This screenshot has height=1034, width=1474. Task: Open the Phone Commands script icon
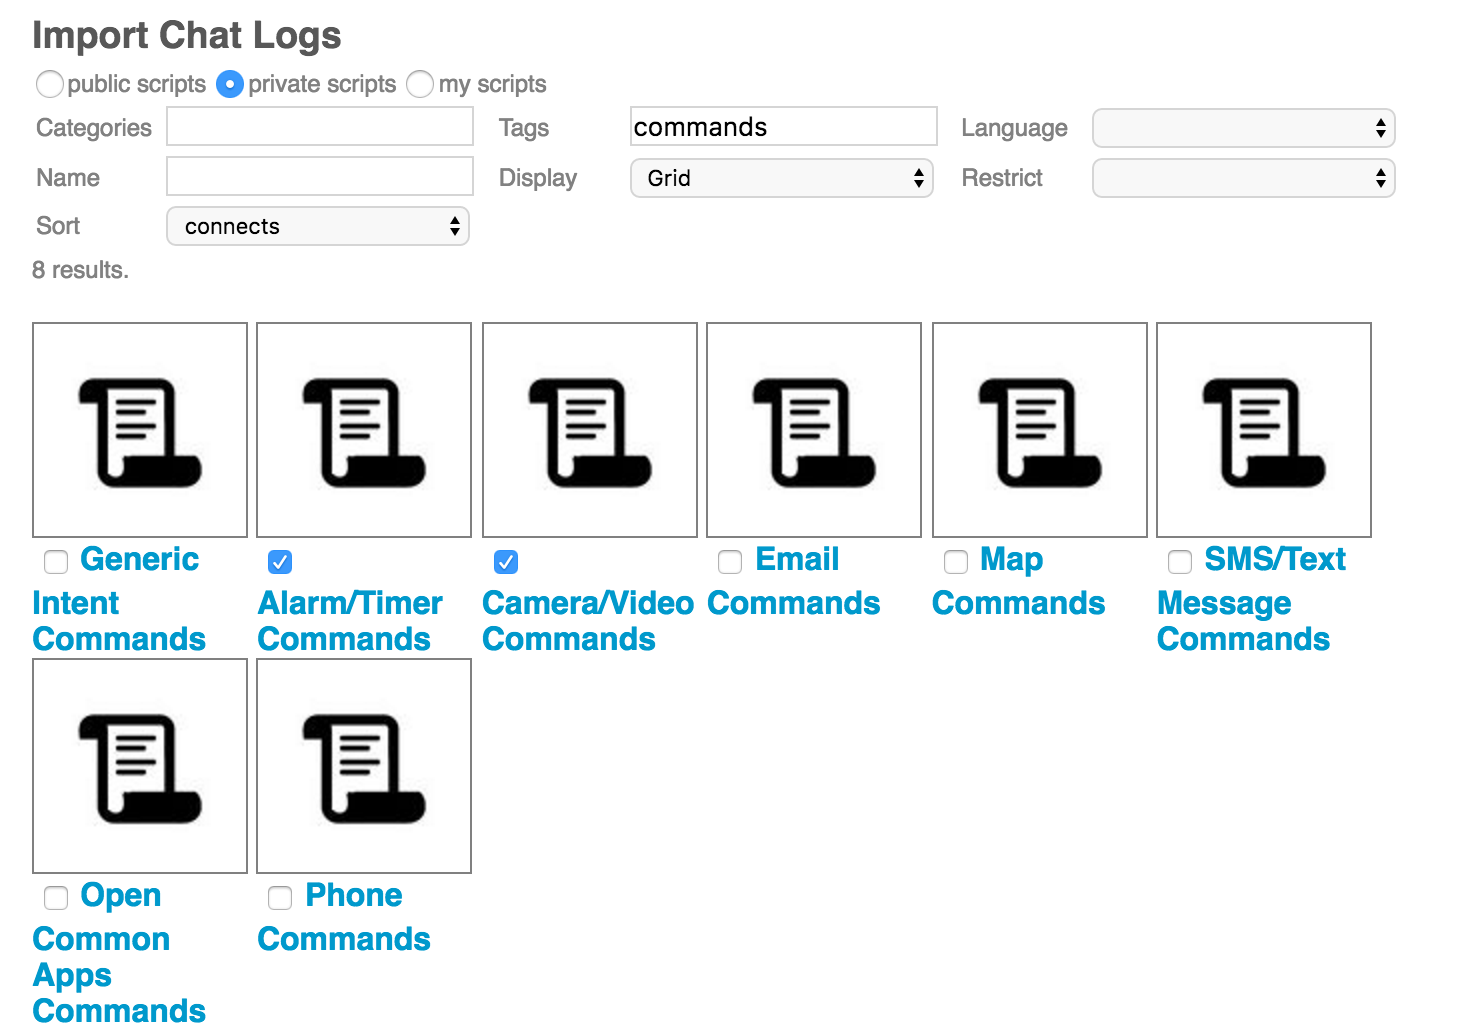pyautogui.click(x=364, y=766)
